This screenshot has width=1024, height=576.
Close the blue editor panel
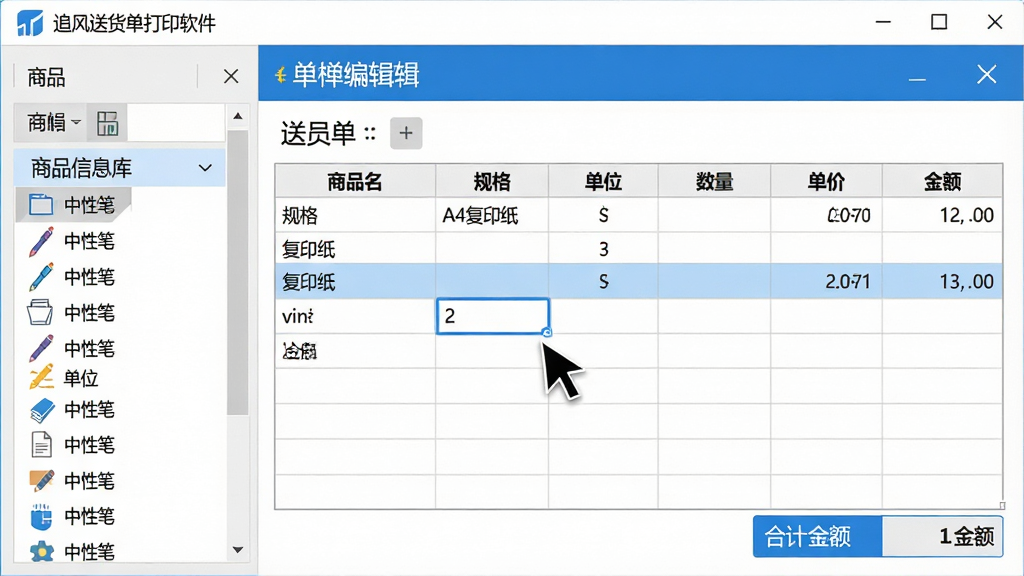tap(986, 74)
